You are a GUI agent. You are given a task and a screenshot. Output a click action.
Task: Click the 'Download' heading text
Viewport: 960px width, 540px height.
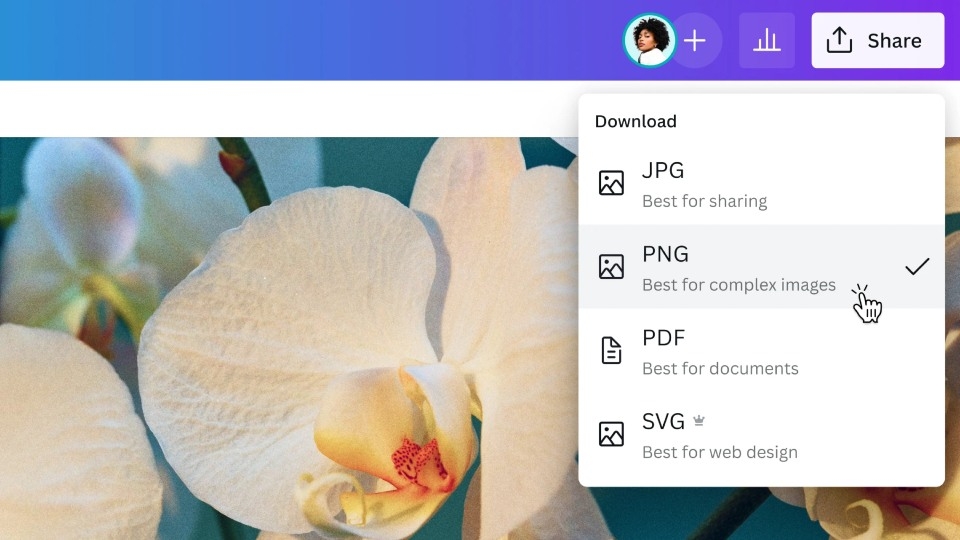click(x=636, y=121)
